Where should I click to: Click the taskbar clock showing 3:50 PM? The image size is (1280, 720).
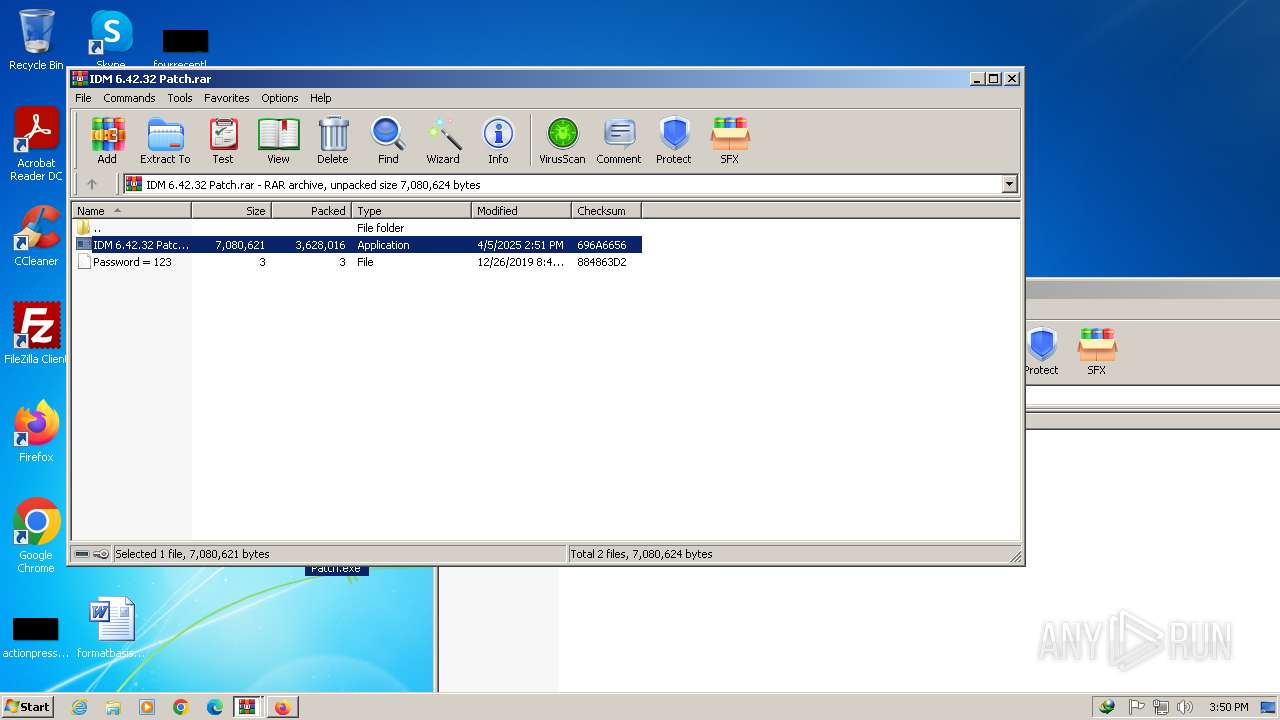pos(1228,707)
